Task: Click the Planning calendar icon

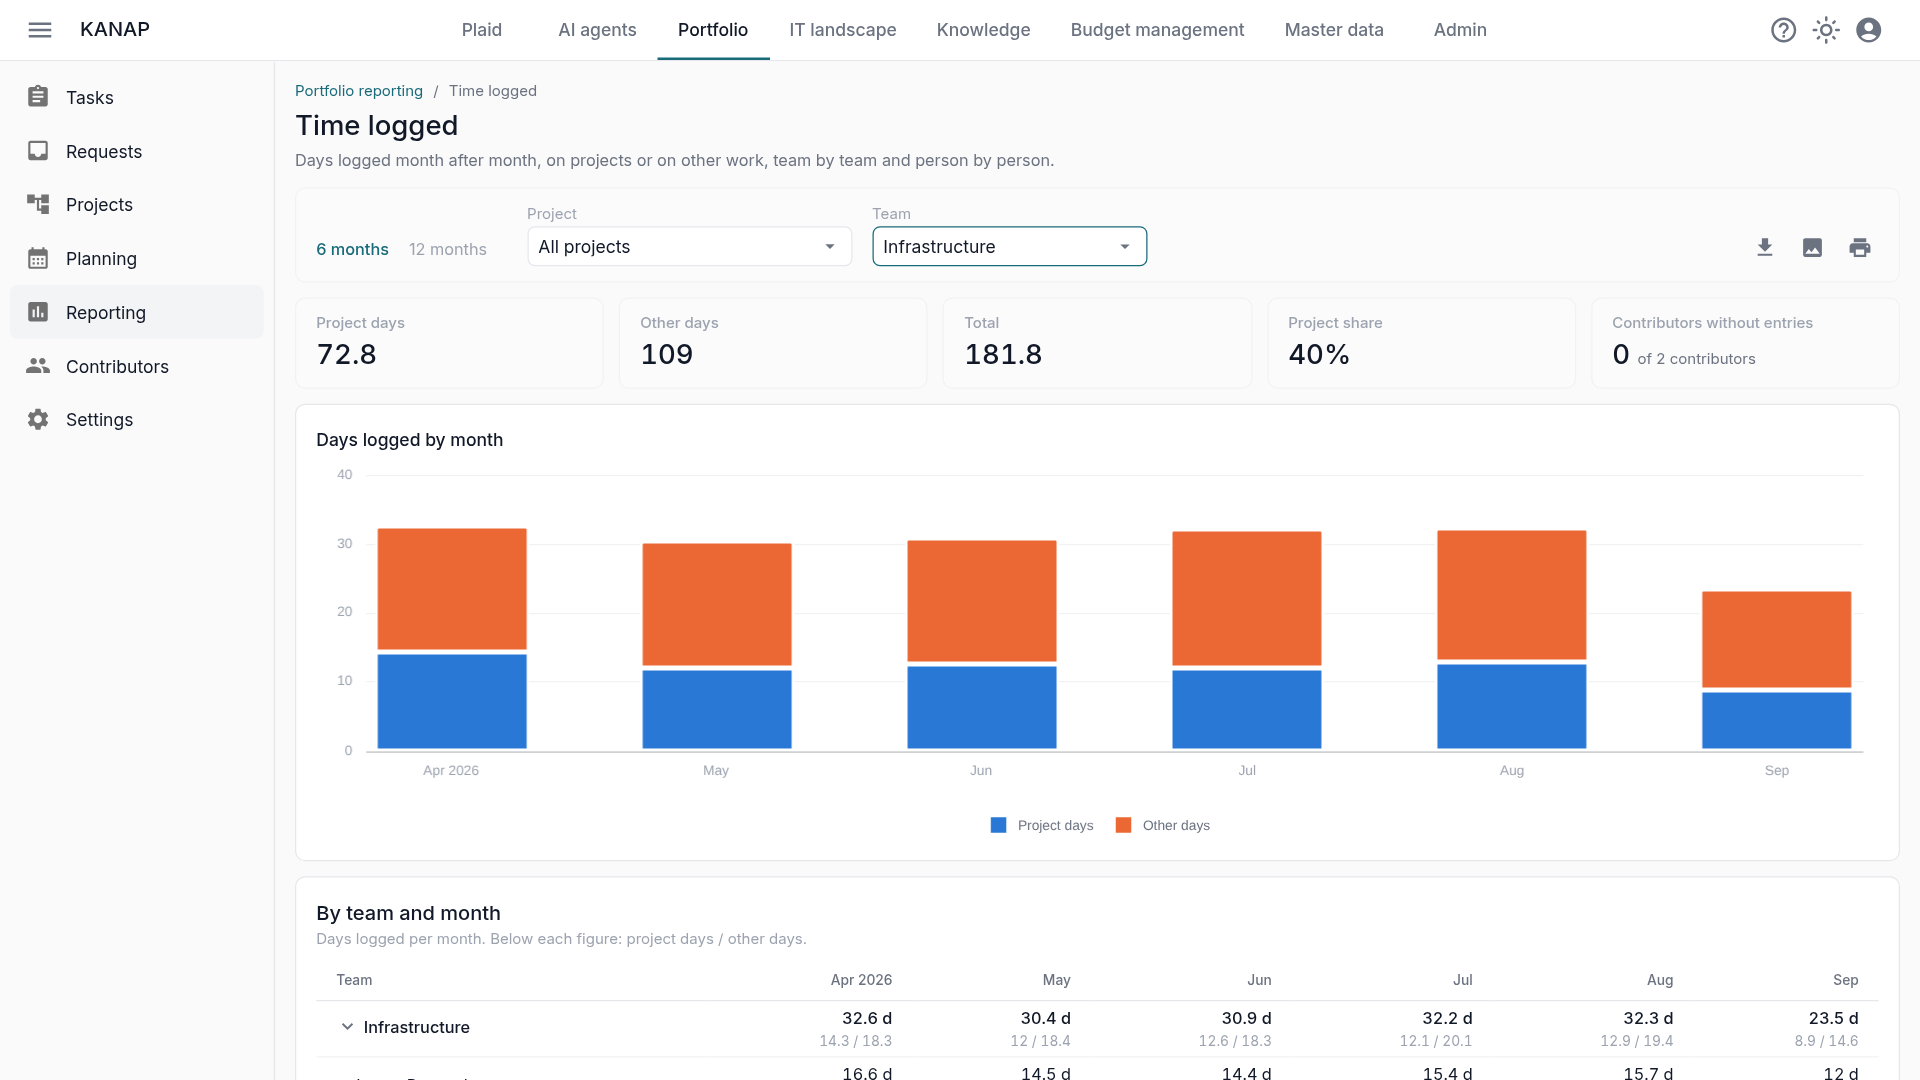Action: pyautogui.click(x=38, y=258)
